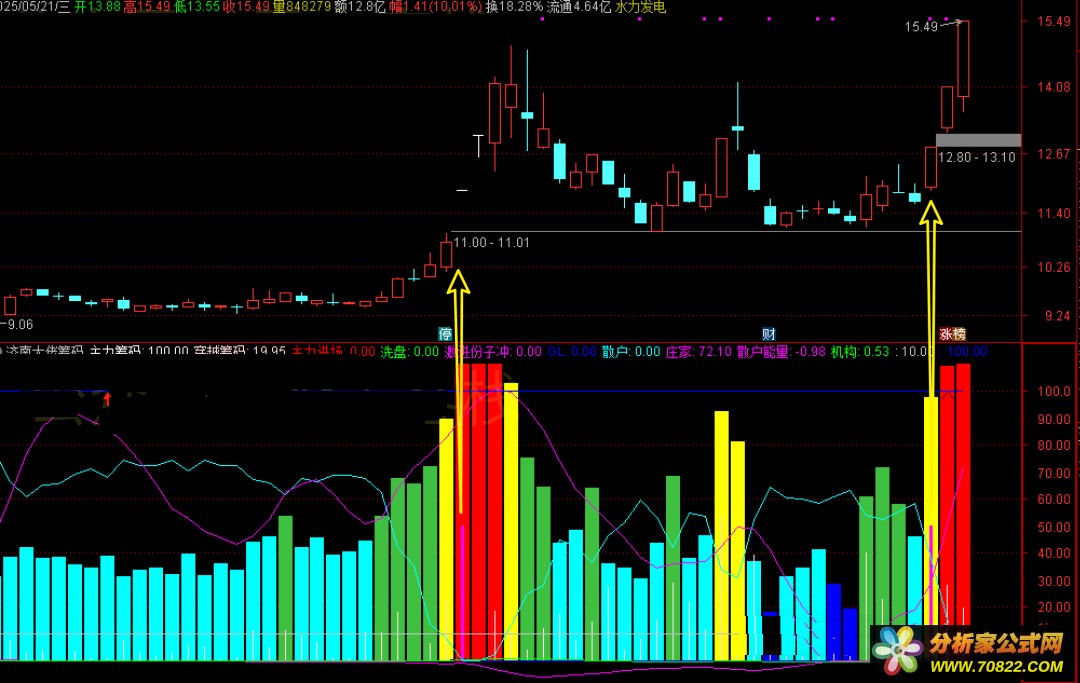Select the 洗盘: 0.00 indicator legend
The image size is (1080, 683).
tap(409, 352)
